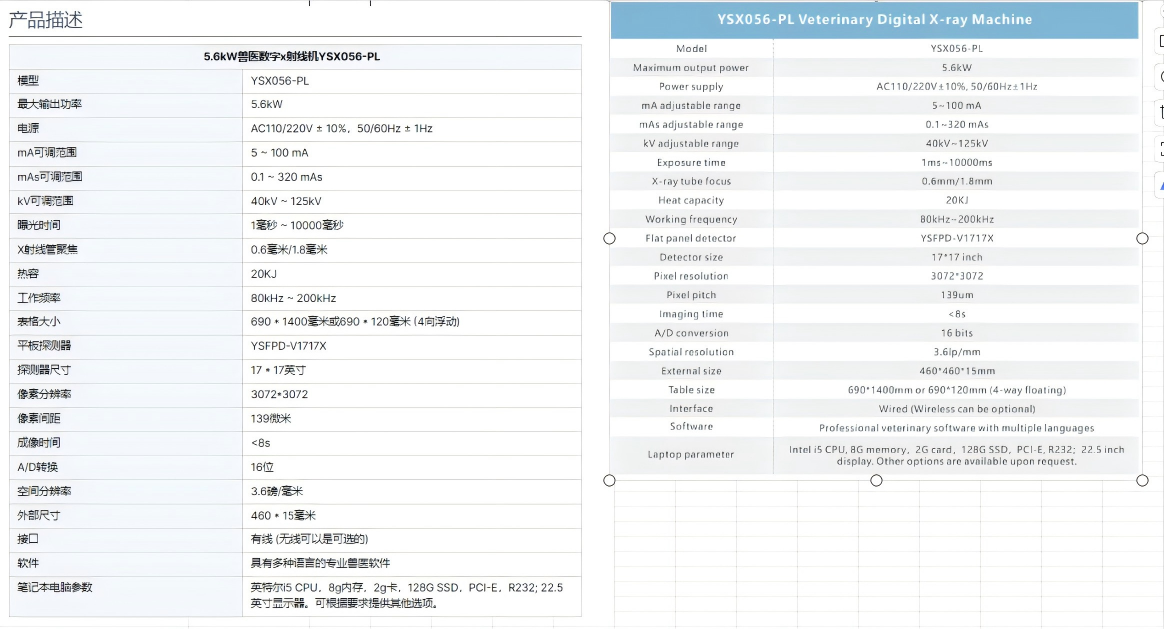Viewport: 1164px width, 629px height.
Task: Select the External size label
Action: [x=691, y=371]
